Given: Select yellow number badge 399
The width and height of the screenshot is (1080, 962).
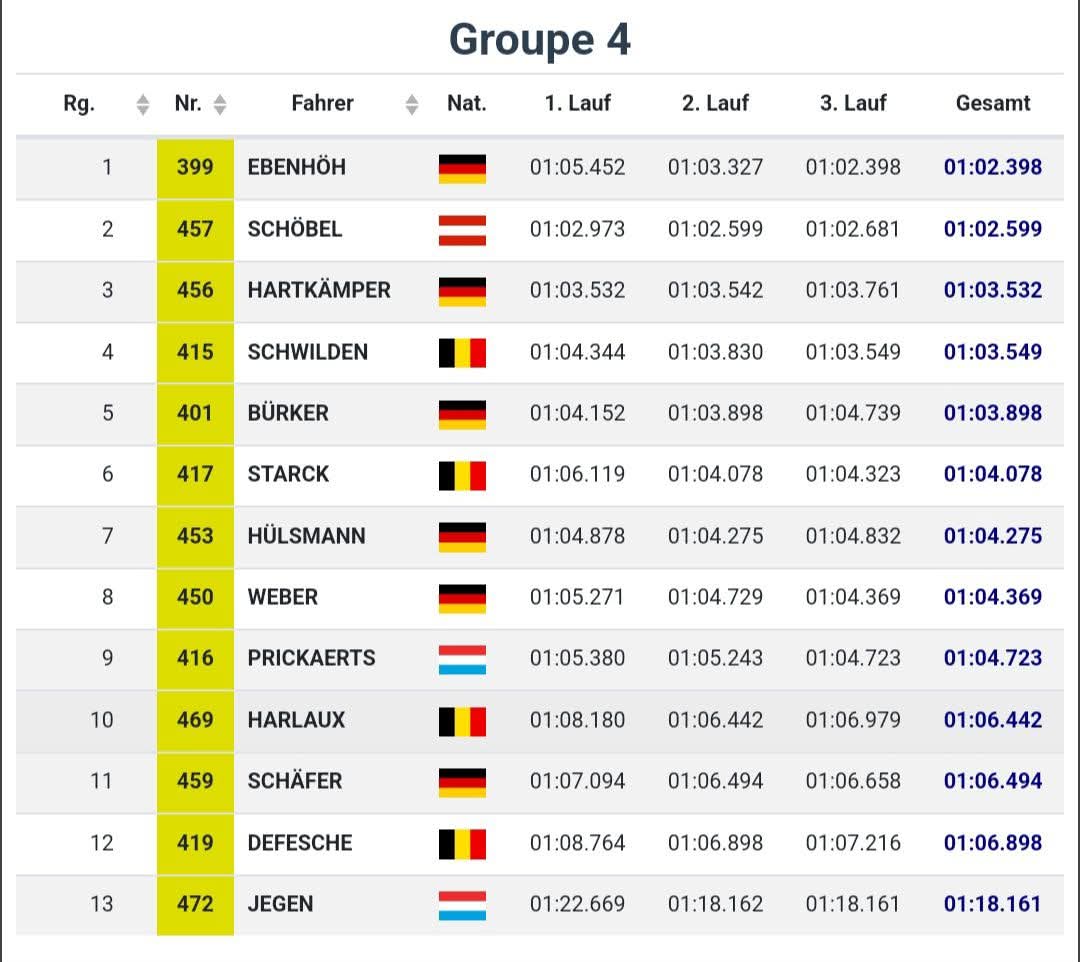Looking at the screenshot, I should (195, 168).
